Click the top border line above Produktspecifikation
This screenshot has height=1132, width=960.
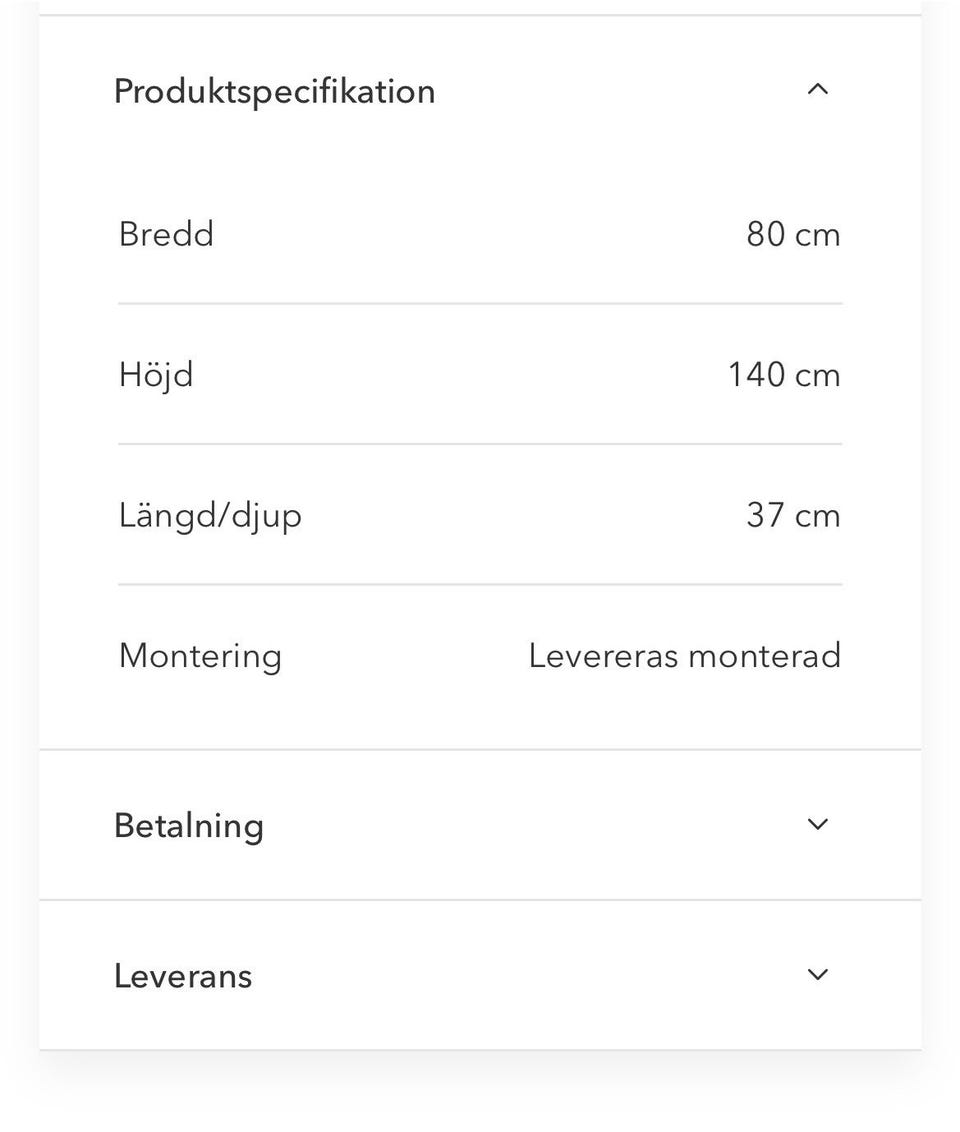pyautogui.click(x=480, y=15)
